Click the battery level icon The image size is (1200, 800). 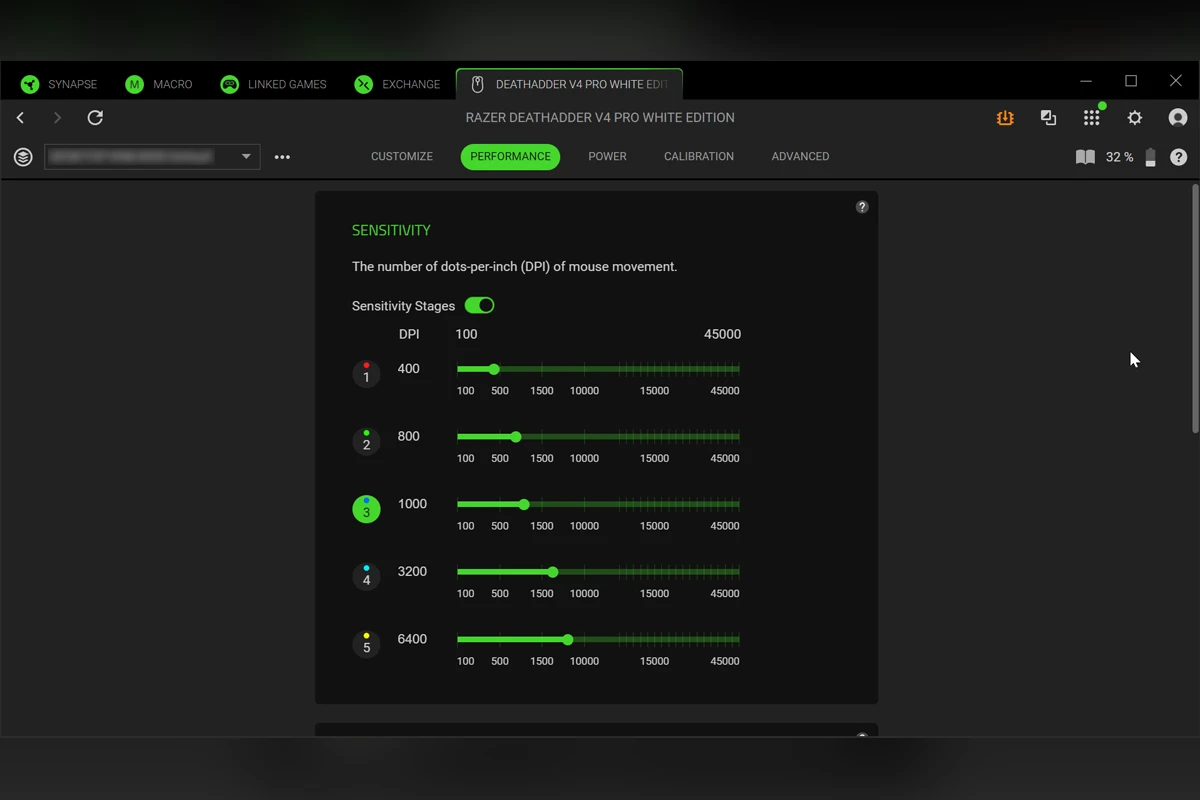coord(1150,157)
